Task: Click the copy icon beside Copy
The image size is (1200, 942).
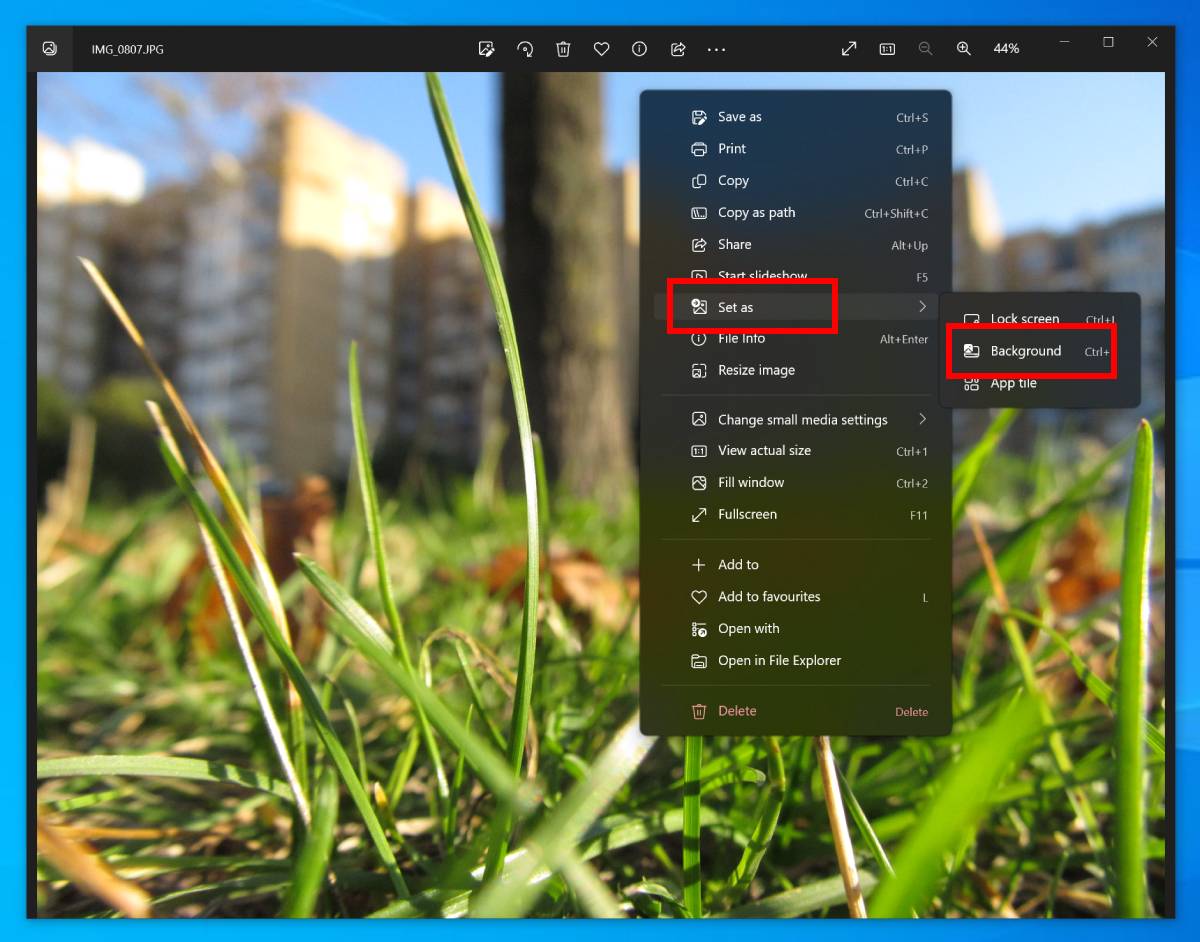Action: pyautogui.click(x=699, y=181)
